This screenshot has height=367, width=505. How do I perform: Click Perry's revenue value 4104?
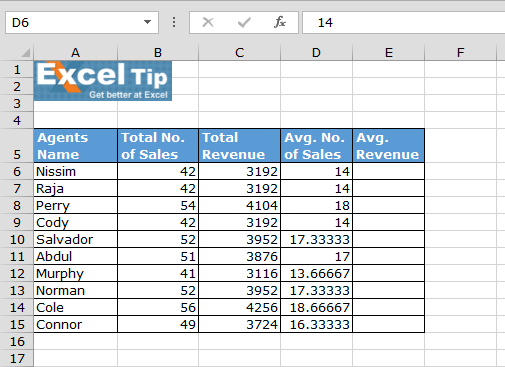(x=240, y=205)
